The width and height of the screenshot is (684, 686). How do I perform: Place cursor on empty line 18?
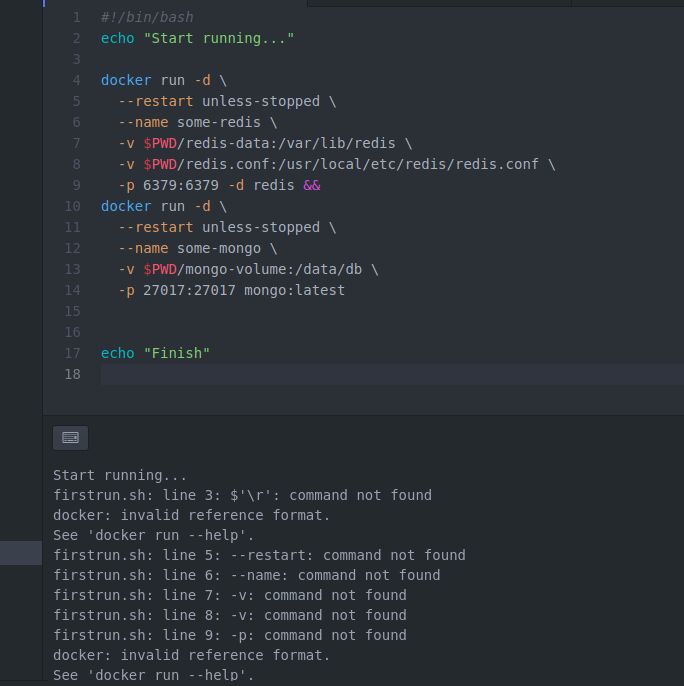[x=392, y=374]
